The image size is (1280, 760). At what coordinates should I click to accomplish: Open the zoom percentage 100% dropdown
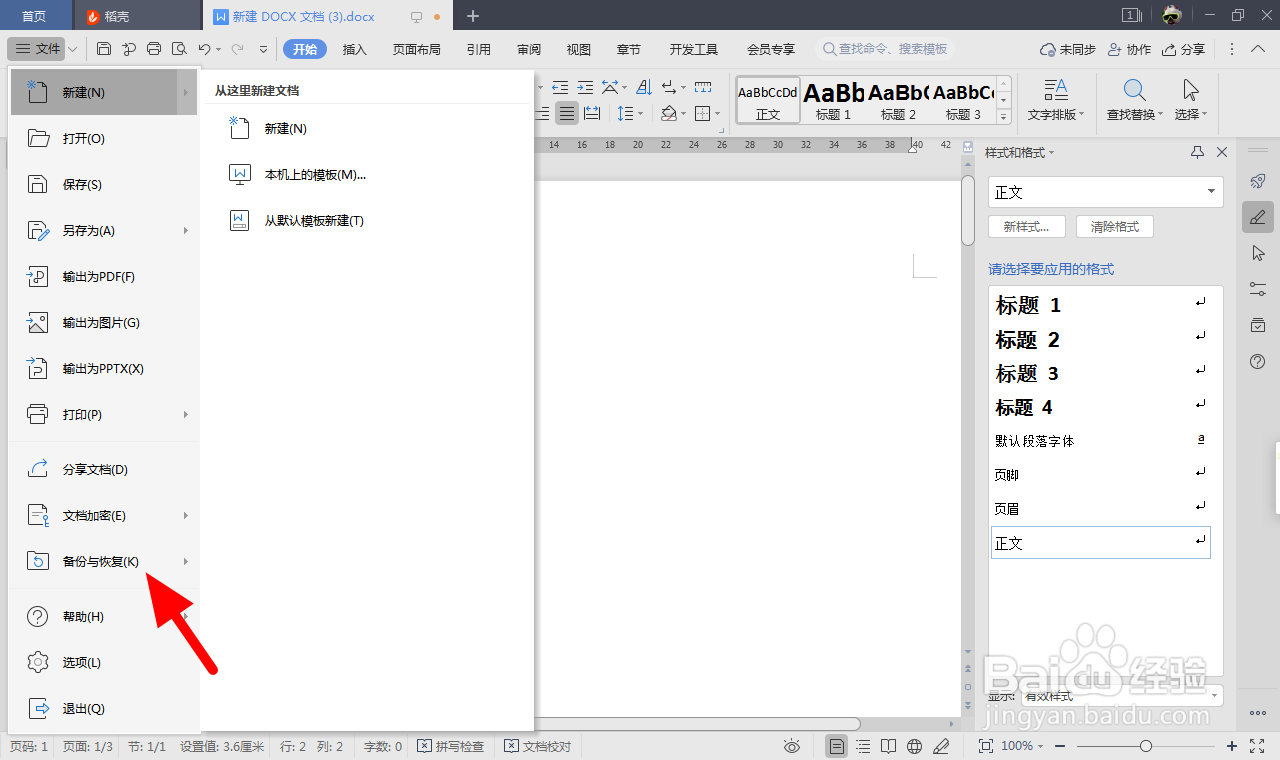[x=1023, y=746]
